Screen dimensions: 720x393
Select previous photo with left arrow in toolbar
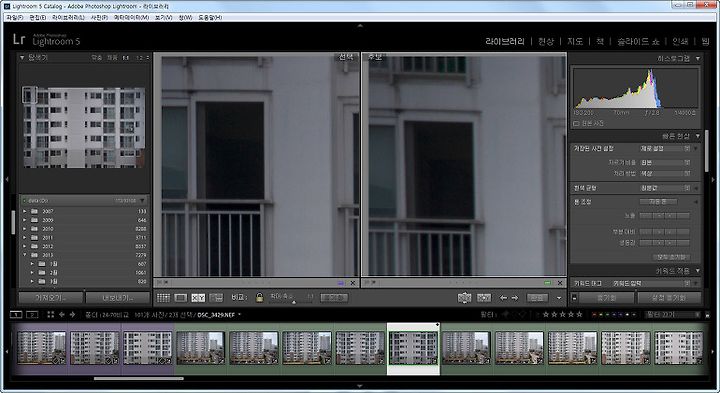pyautogui.click(x=503, y=298)
